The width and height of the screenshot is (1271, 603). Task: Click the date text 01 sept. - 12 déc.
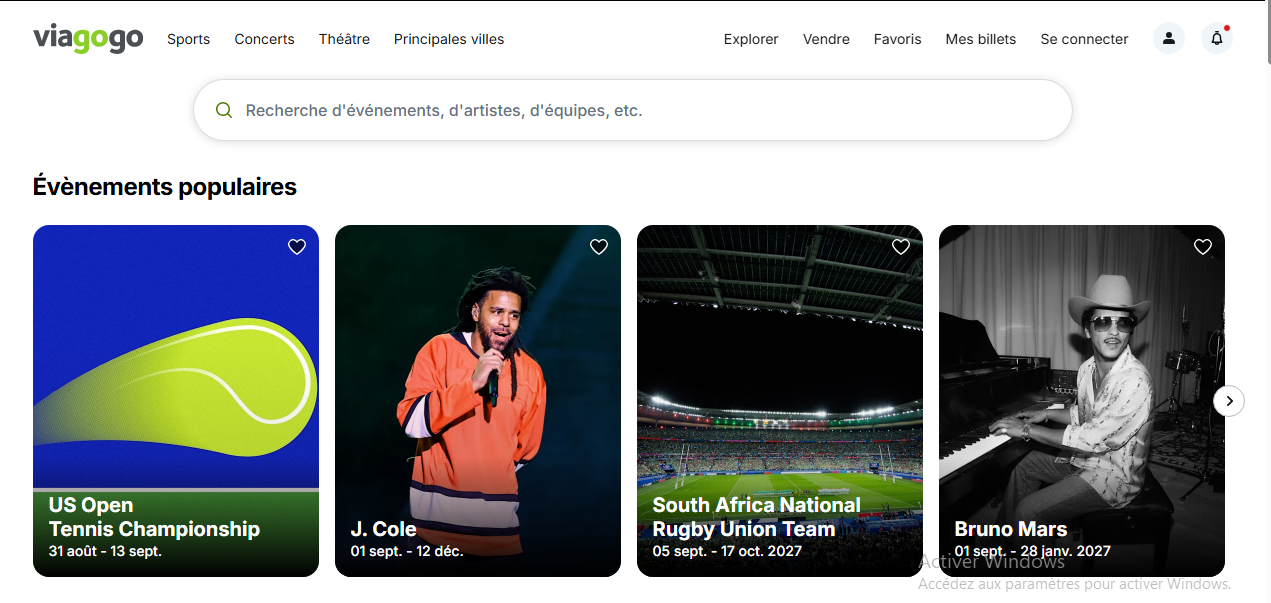coord(407,551)
